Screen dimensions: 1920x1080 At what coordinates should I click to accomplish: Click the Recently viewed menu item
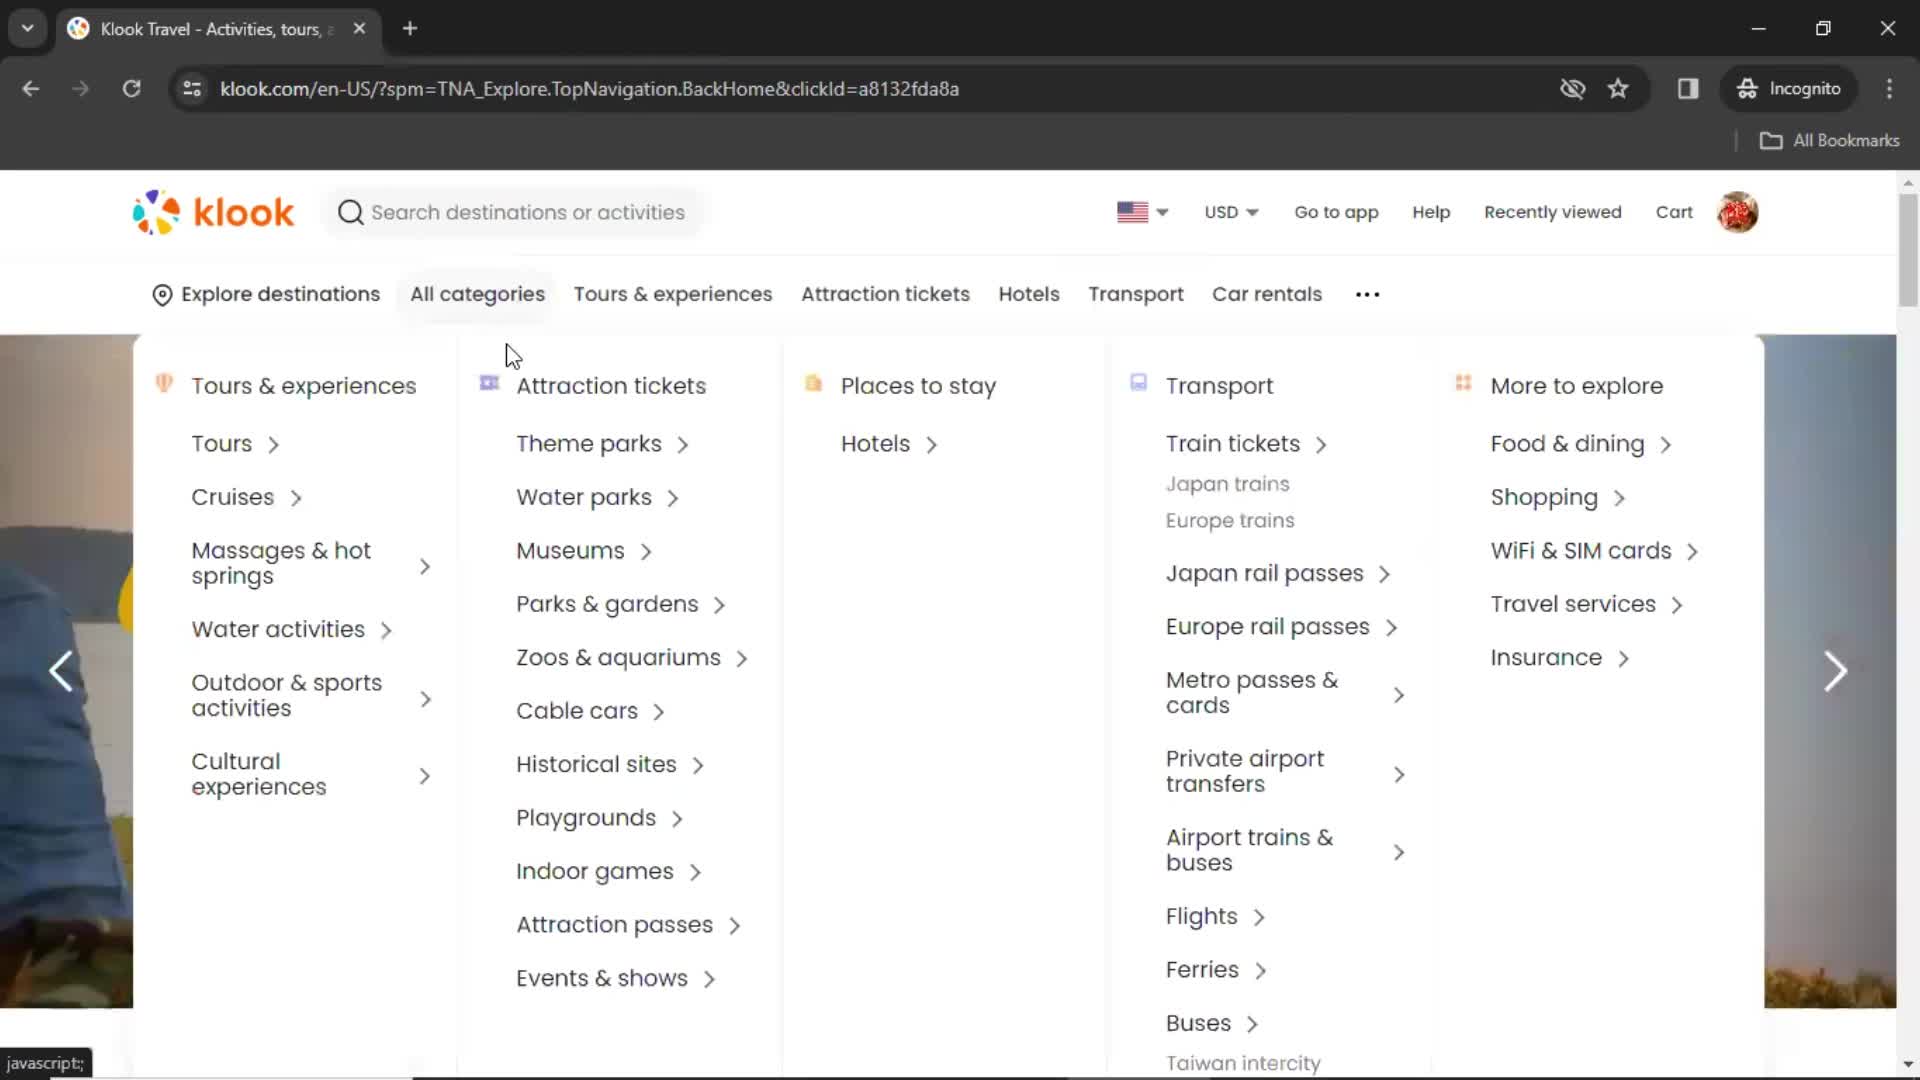coord(1553,212)
